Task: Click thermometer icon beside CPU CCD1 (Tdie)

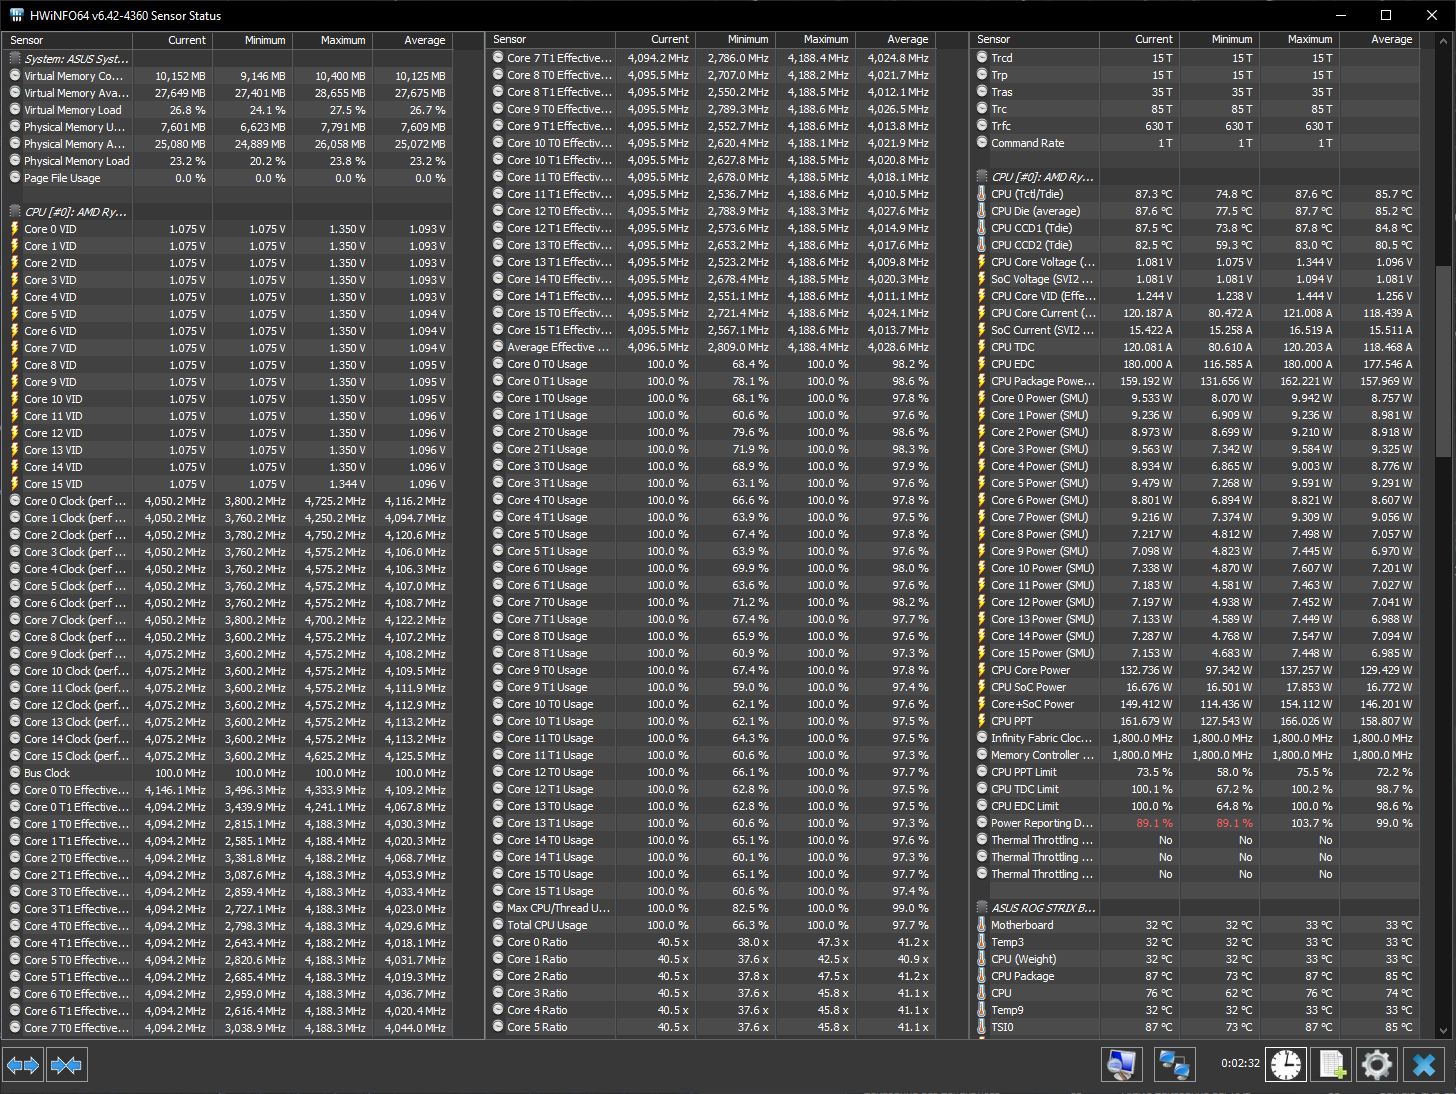Action: (x=982, y=228)
